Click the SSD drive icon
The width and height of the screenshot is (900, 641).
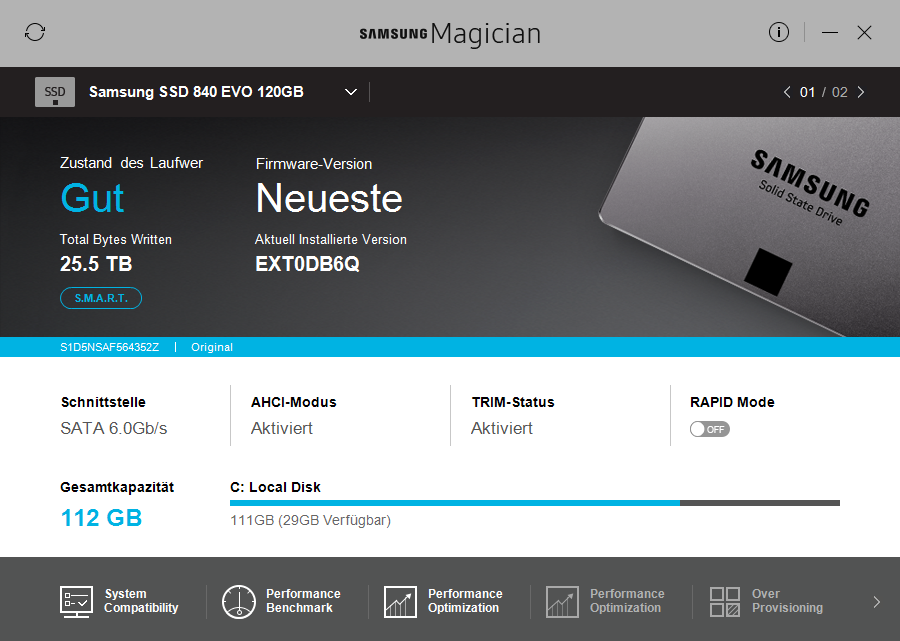(55, 92)
